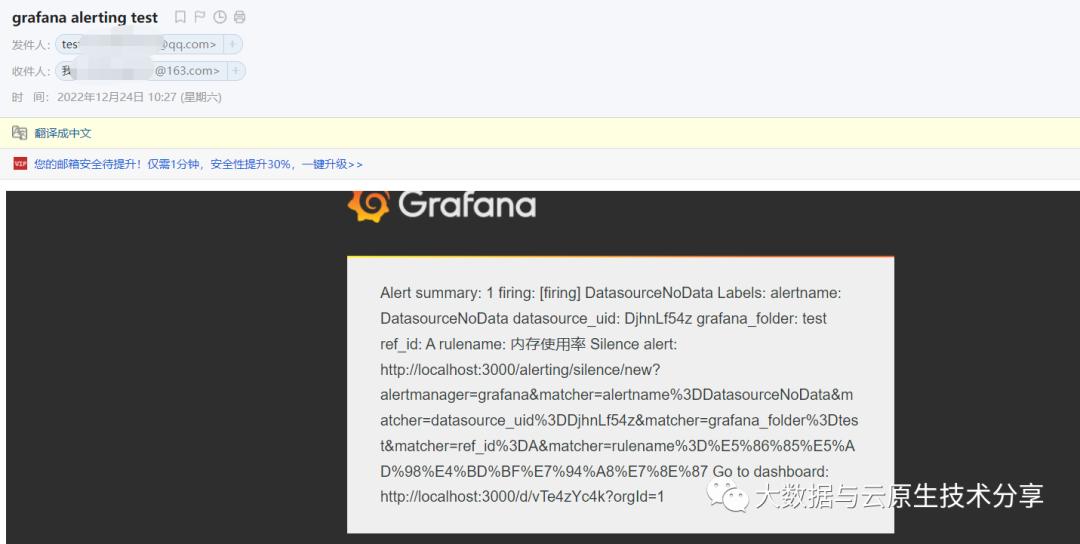Click the 'datasource_uid: DjhnLf54z grafana_folder: test' line

tap(603, 318)
